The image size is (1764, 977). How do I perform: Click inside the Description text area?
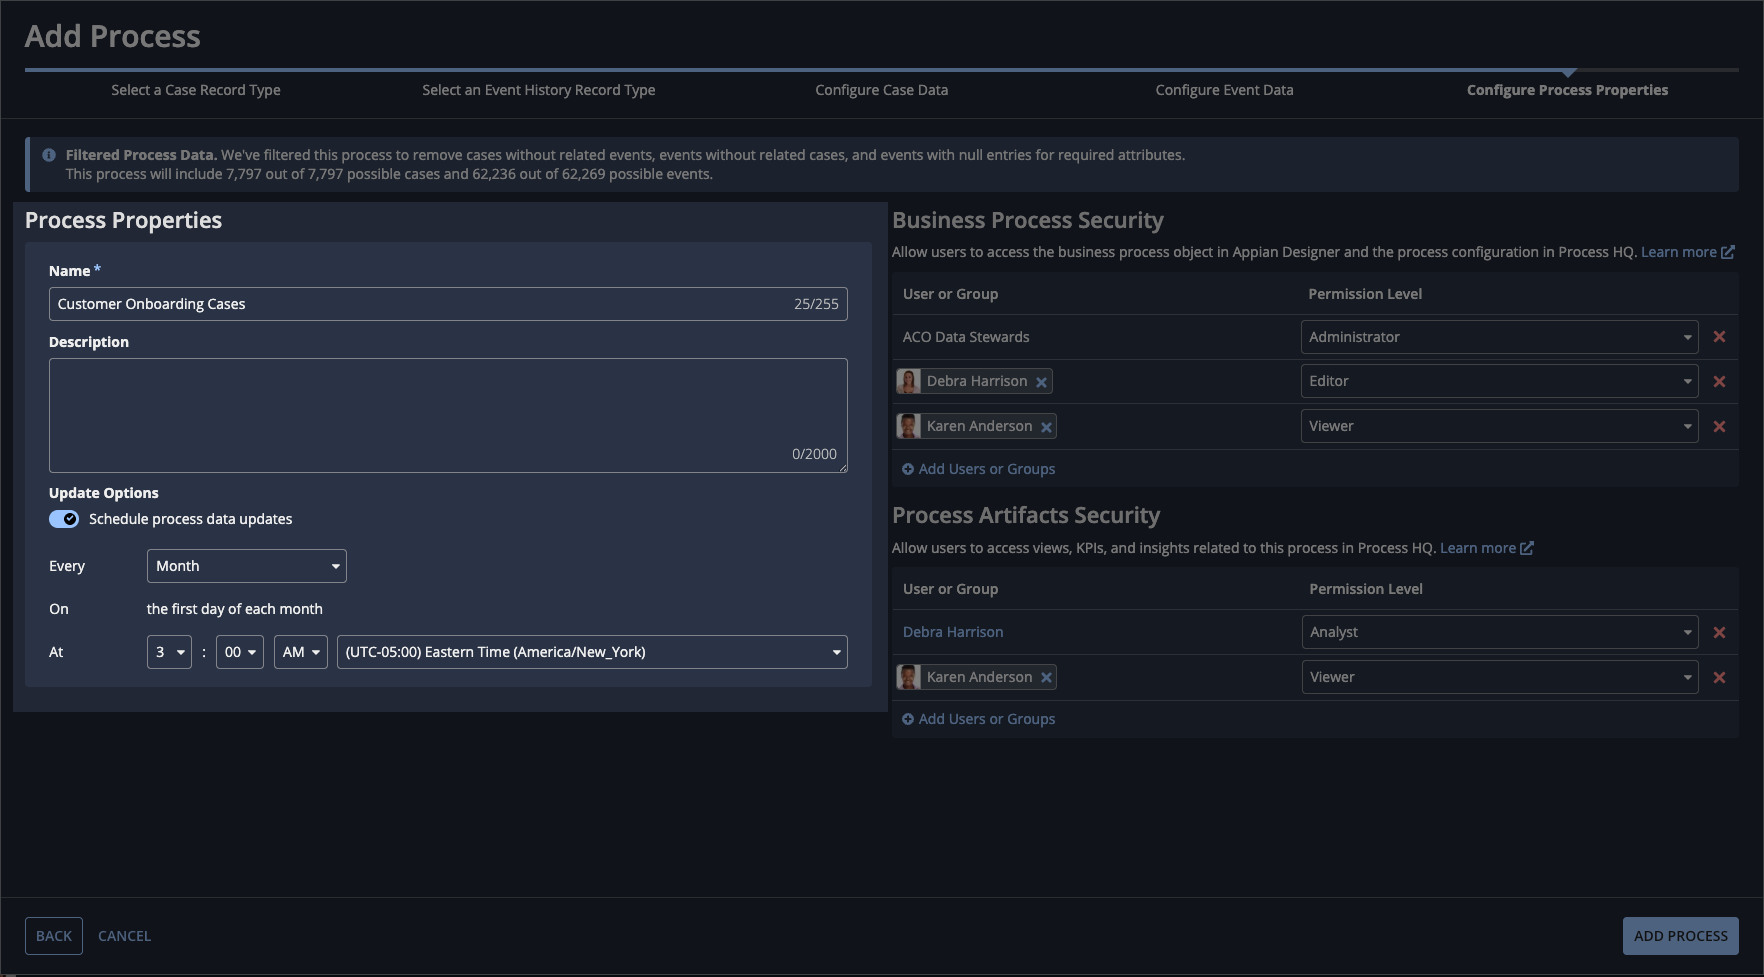(448, 415)
